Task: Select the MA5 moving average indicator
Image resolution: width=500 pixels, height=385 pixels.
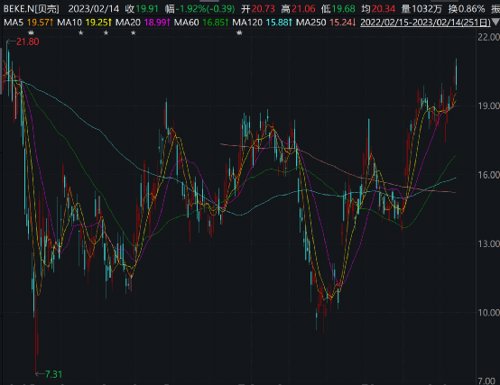Action: [x=29, y=23]
